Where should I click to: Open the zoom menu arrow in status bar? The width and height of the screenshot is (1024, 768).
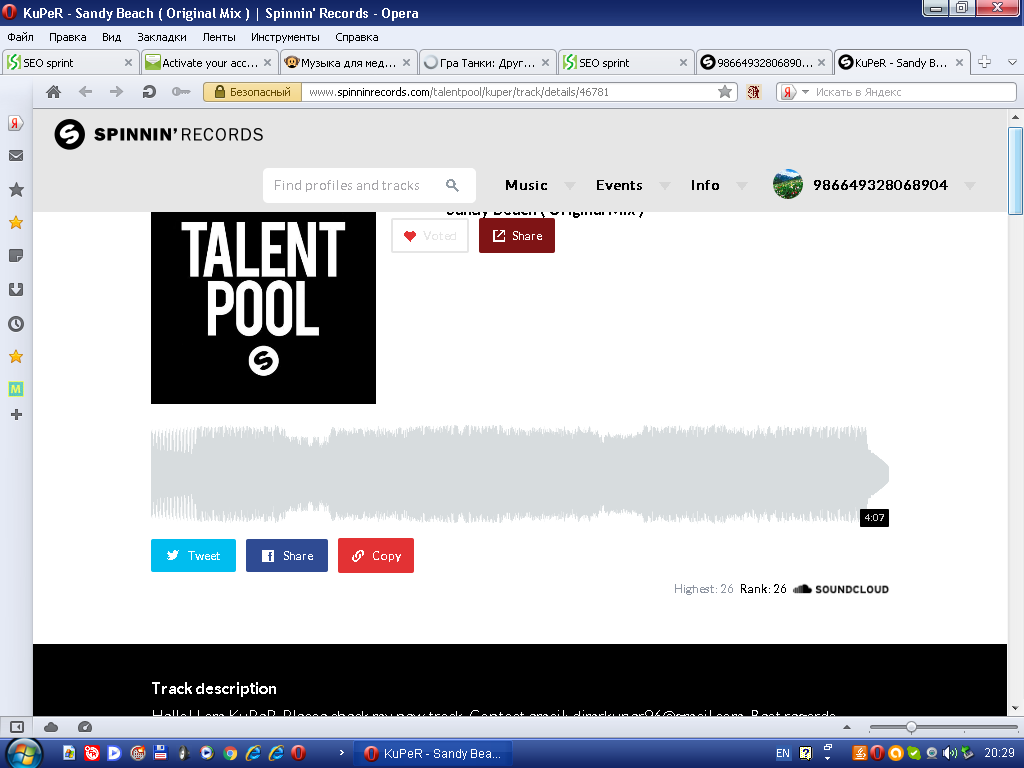click(x=847, y=727)
